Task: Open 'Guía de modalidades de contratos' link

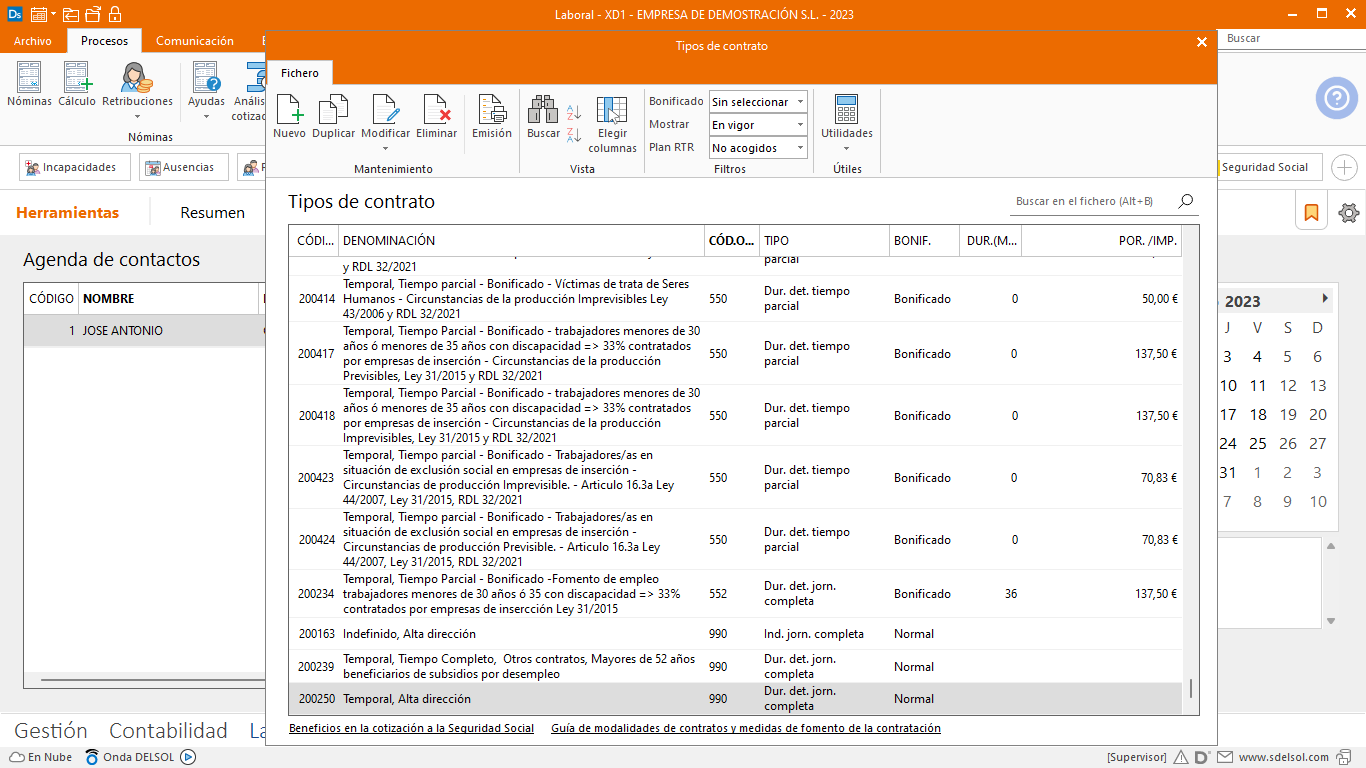Action: tap(745, 729)
